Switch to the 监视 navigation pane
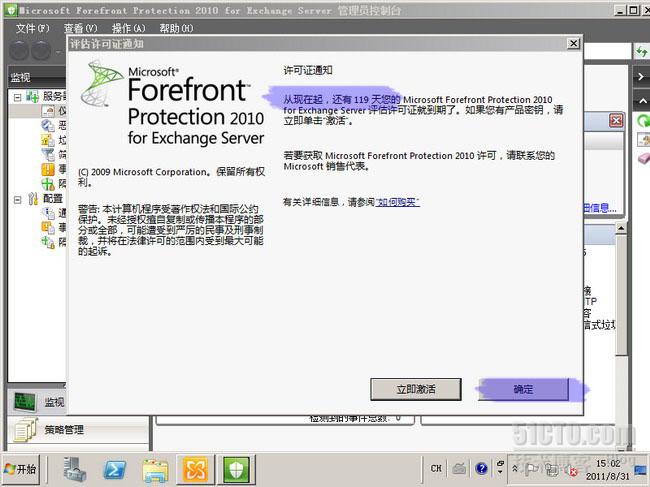 coord(38,402)
